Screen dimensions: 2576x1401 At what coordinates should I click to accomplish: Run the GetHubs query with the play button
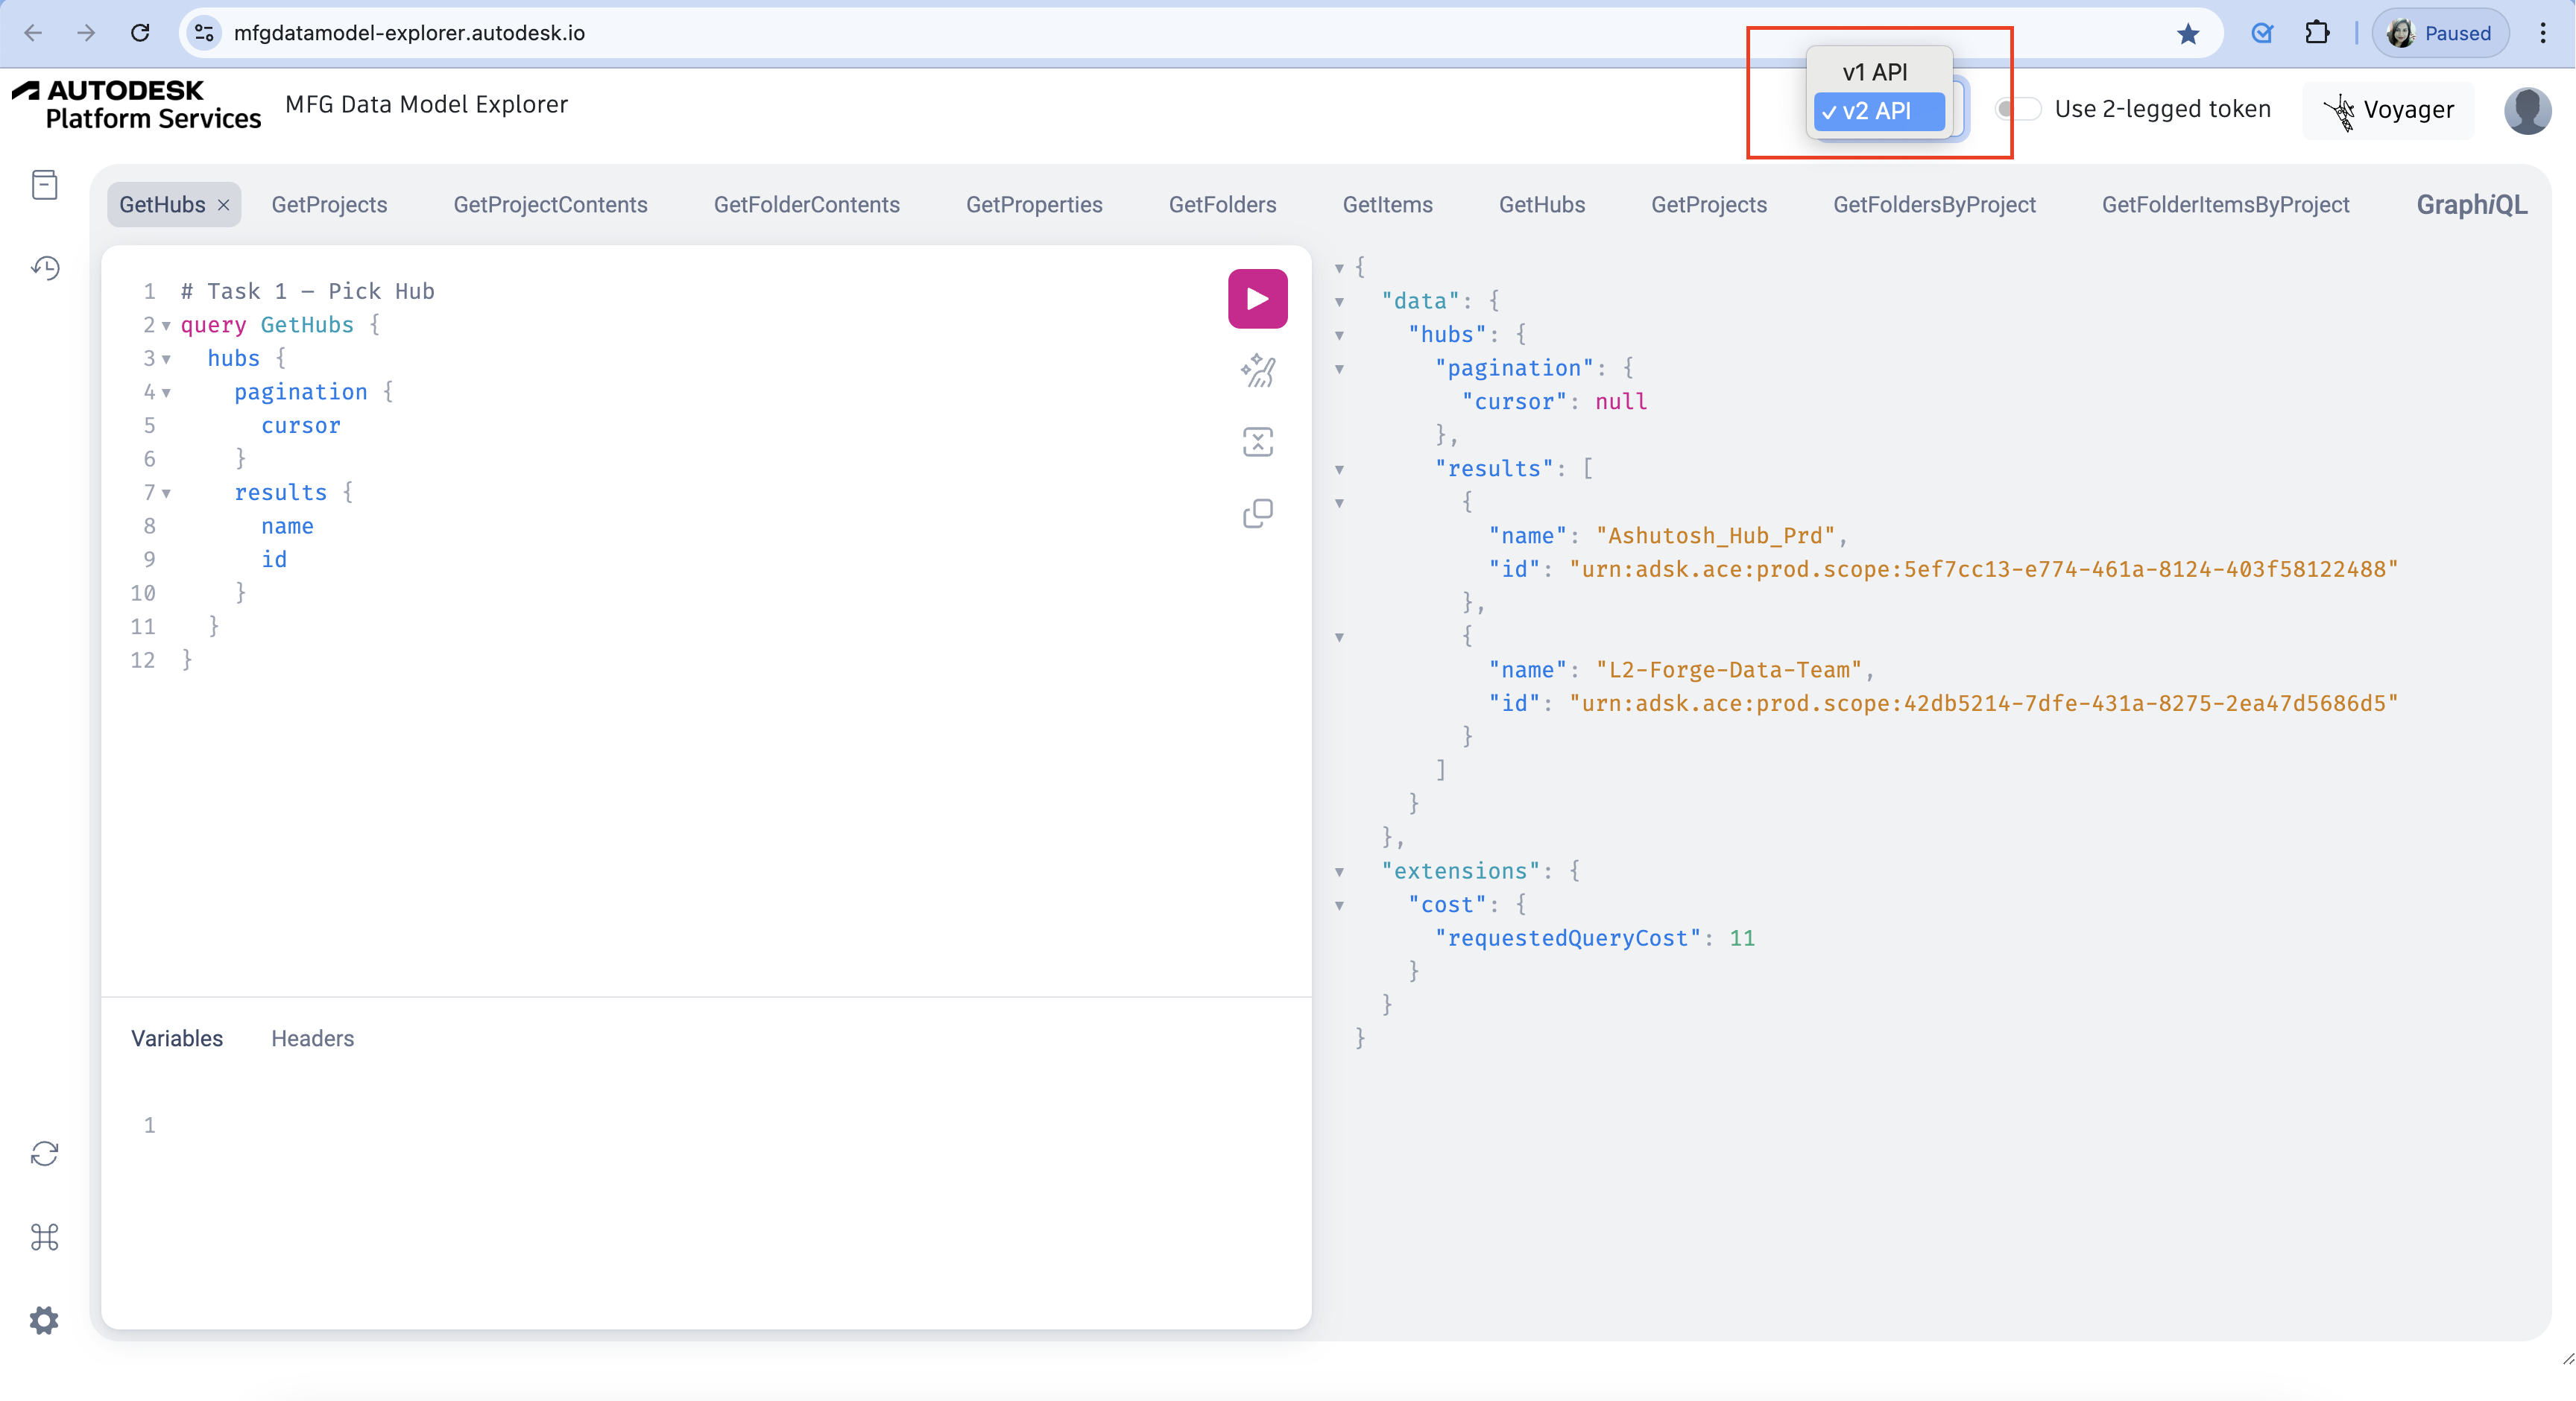pos(1257,299)
